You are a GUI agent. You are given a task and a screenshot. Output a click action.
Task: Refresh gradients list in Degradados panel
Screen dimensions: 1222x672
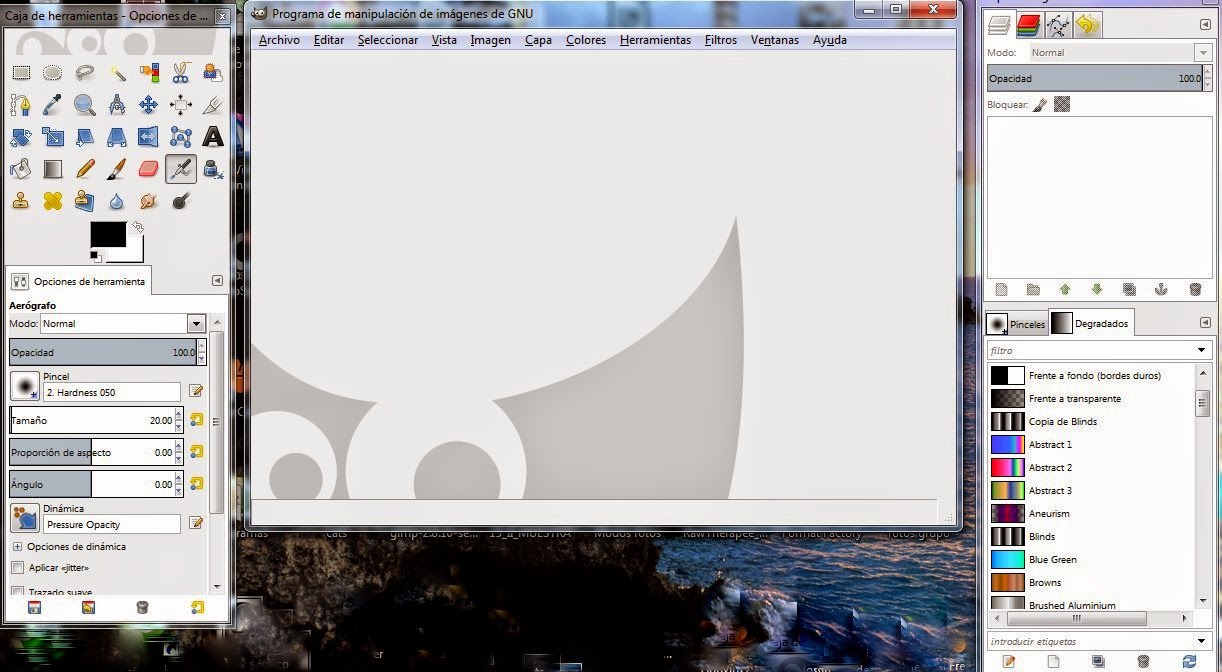1189,661
